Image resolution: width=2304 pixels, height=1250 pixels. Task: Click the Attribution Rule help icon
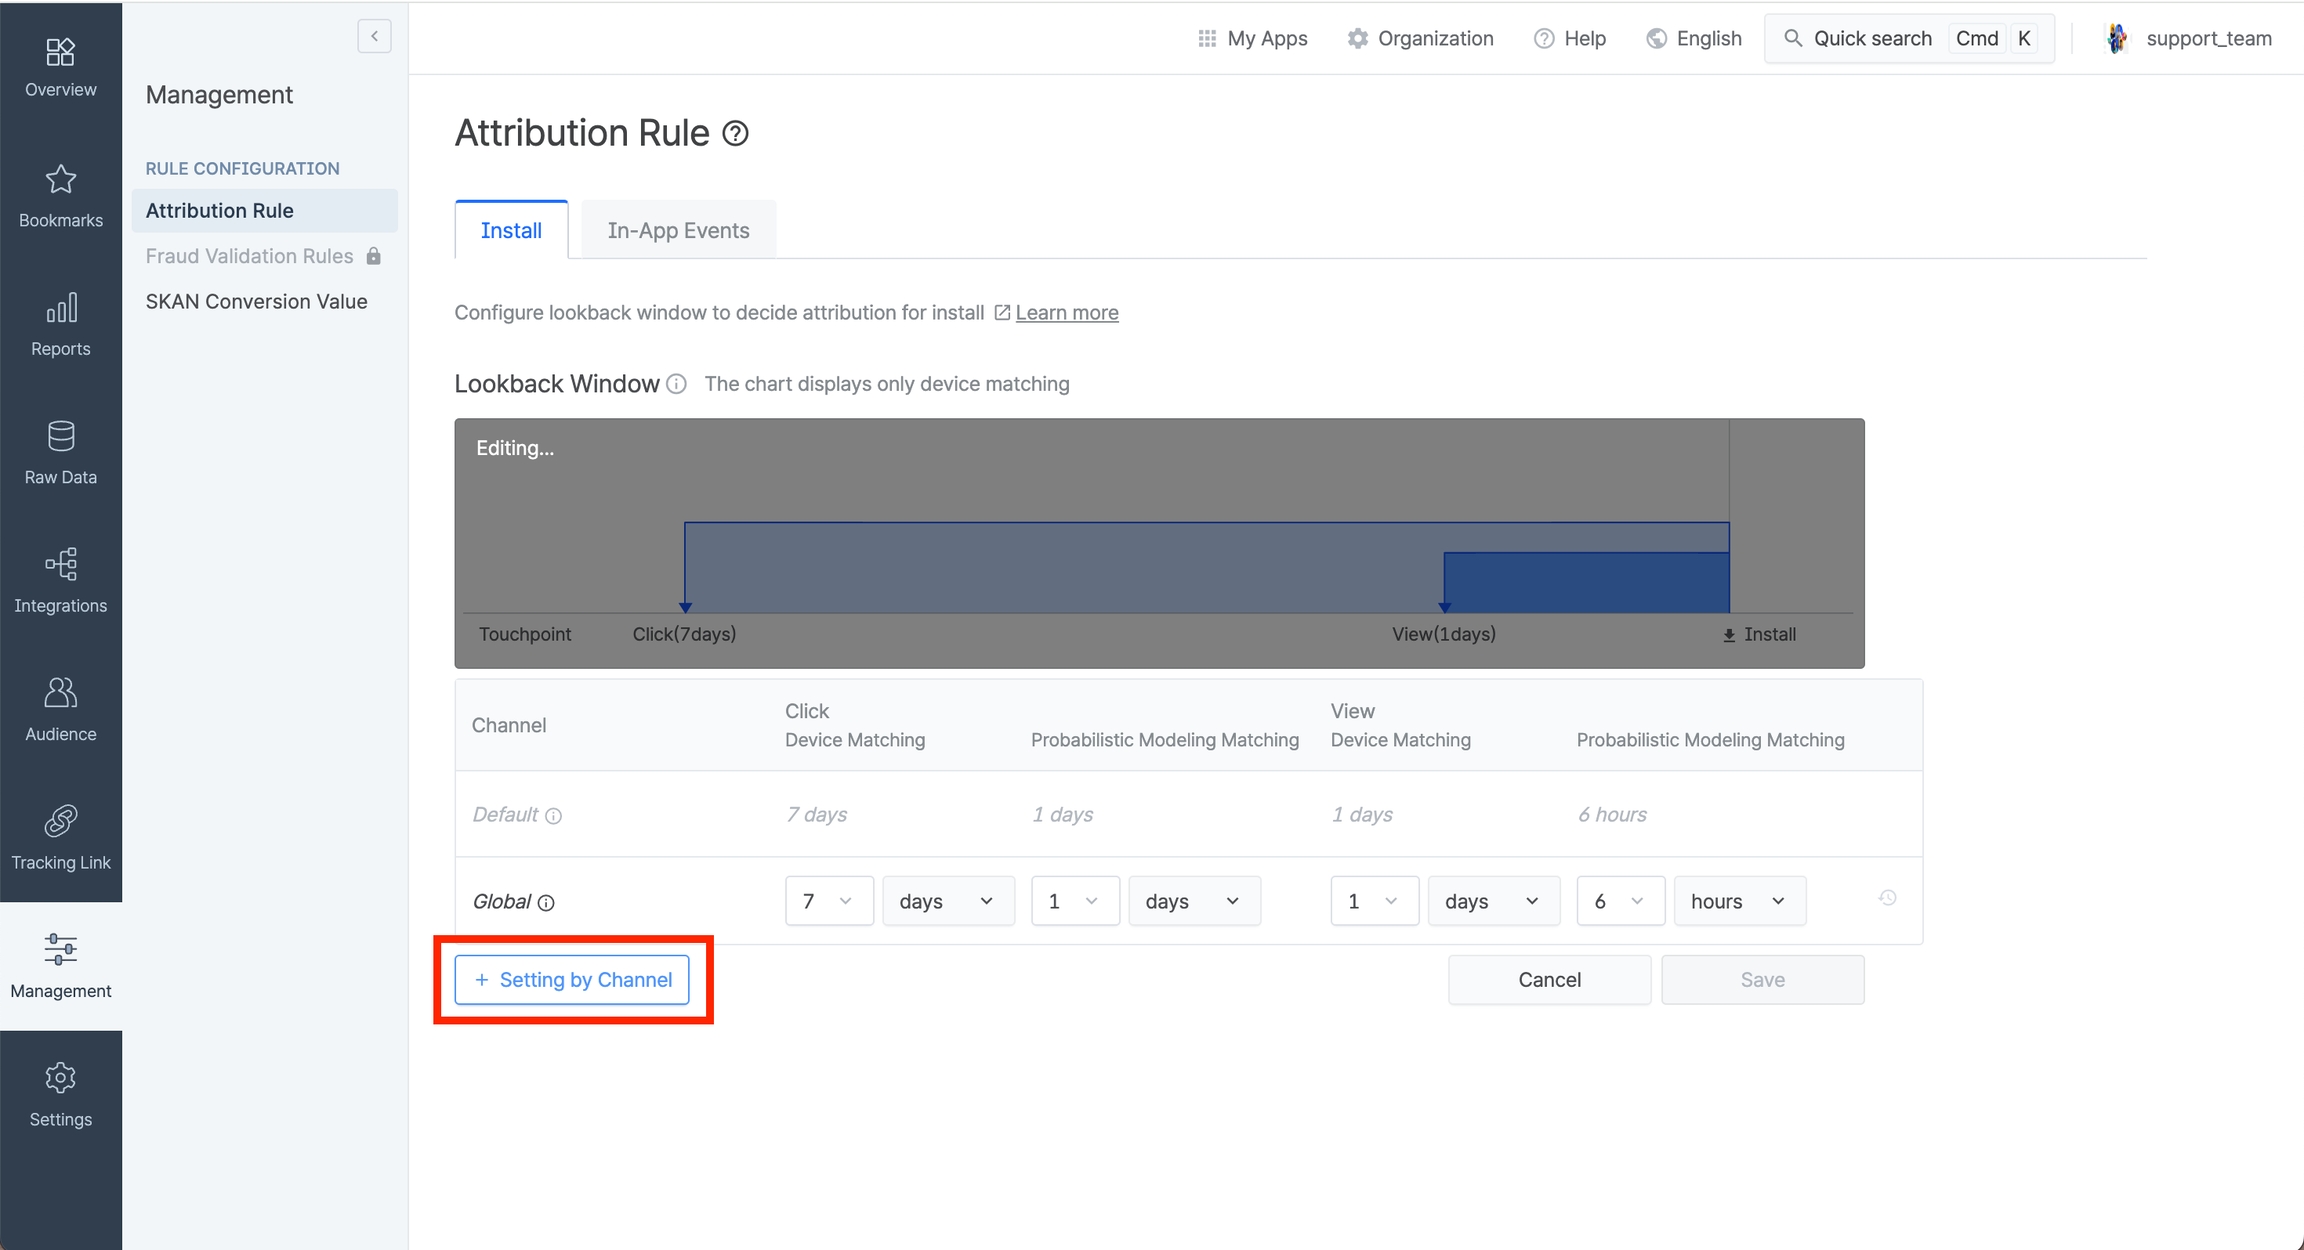point(735,133)
